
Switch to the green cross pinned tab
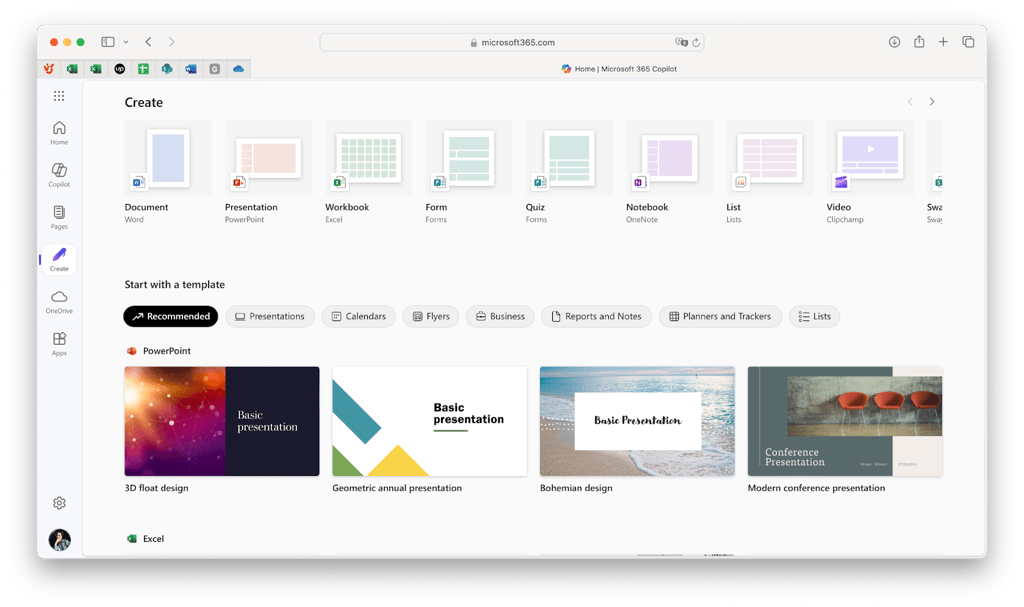coord(143,69)
